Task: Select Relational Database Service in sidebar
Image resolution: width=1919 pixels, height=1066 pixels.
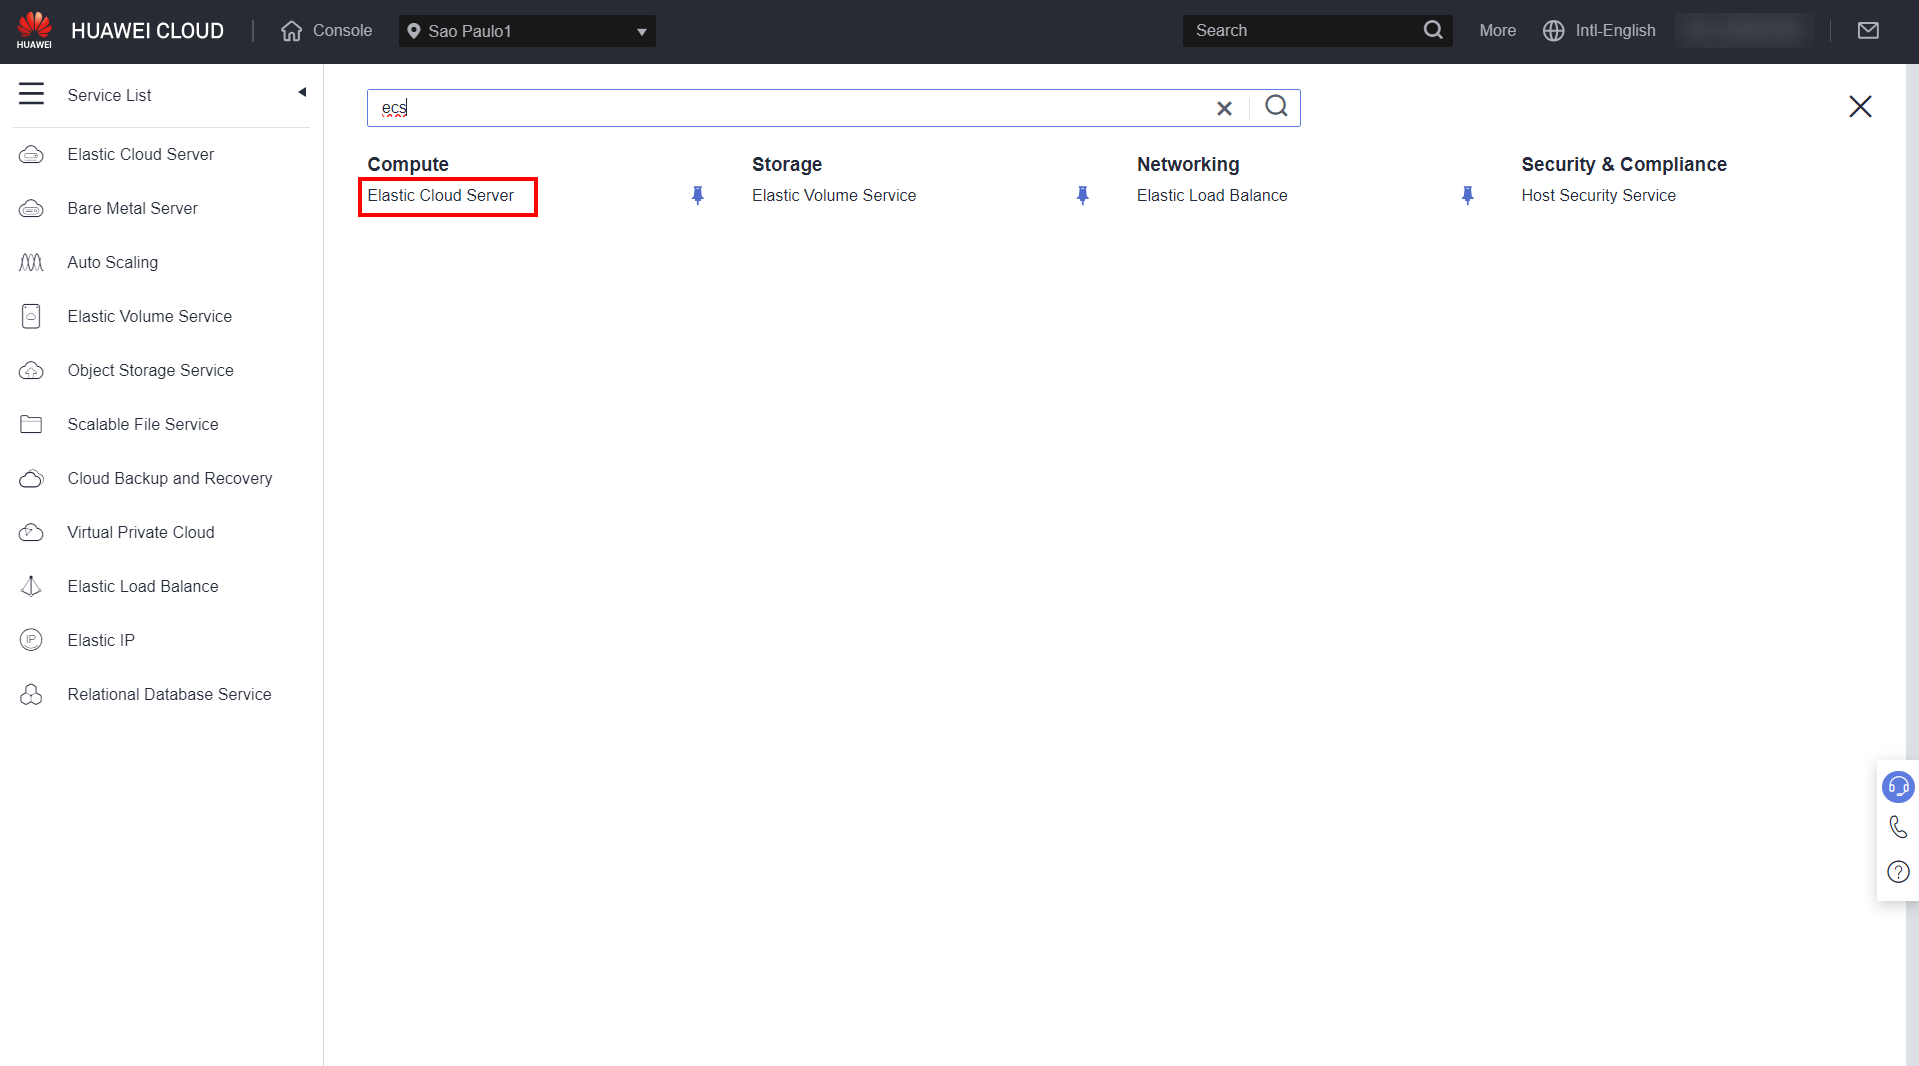Action: click(x=169, y=694)
